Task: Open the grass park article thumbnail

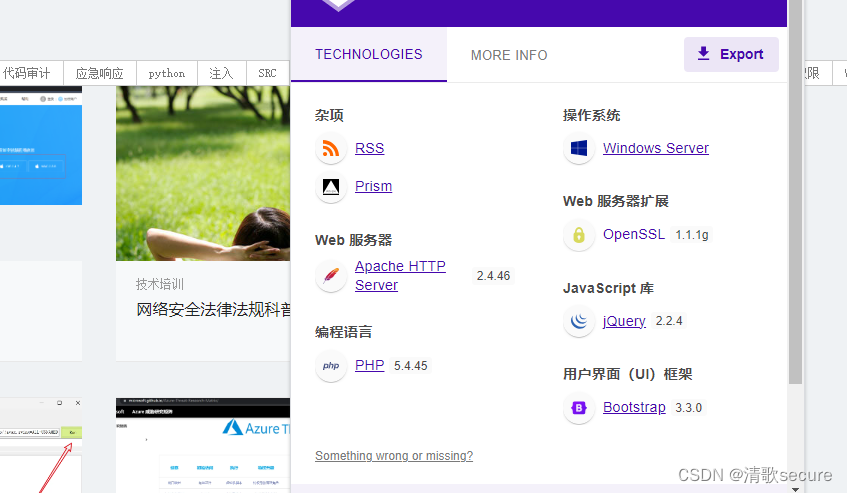Action: tap(203, 173)
